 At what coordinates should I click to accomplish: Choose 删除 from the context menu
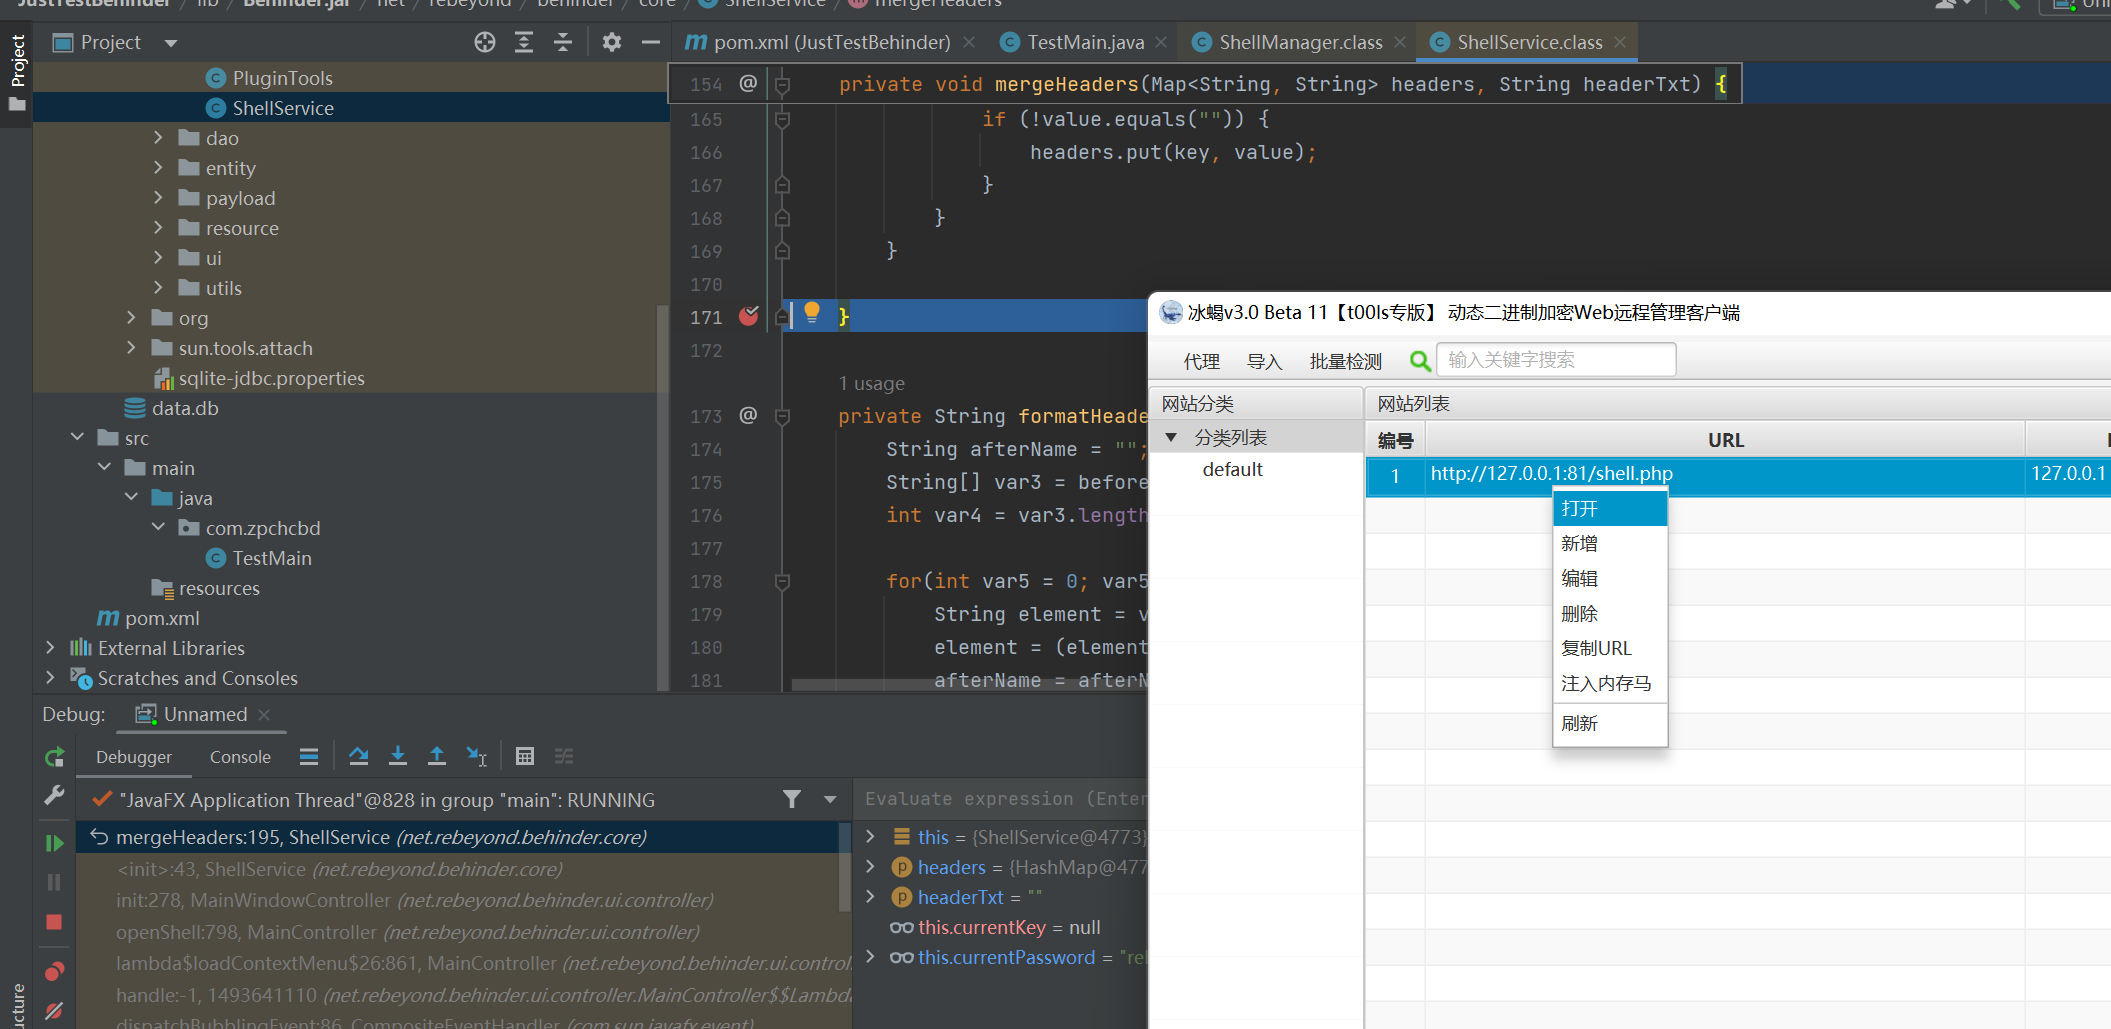click(x=1609, y=613)
